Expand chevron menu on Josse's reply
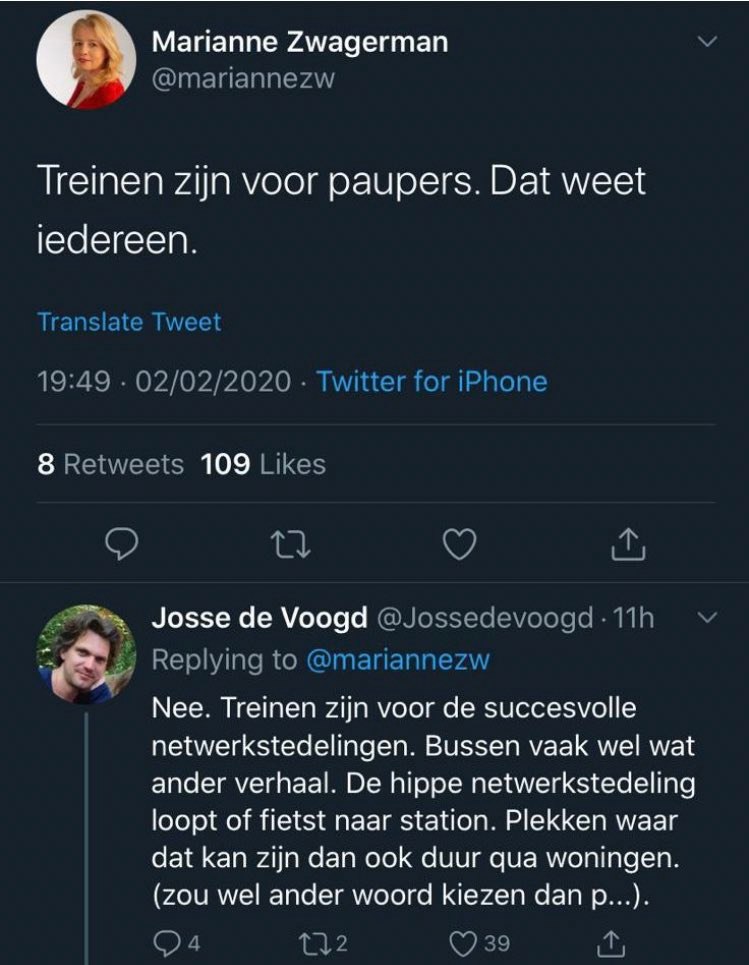The width and height of the screenshot is (749, 965). [x=707, y=618]
